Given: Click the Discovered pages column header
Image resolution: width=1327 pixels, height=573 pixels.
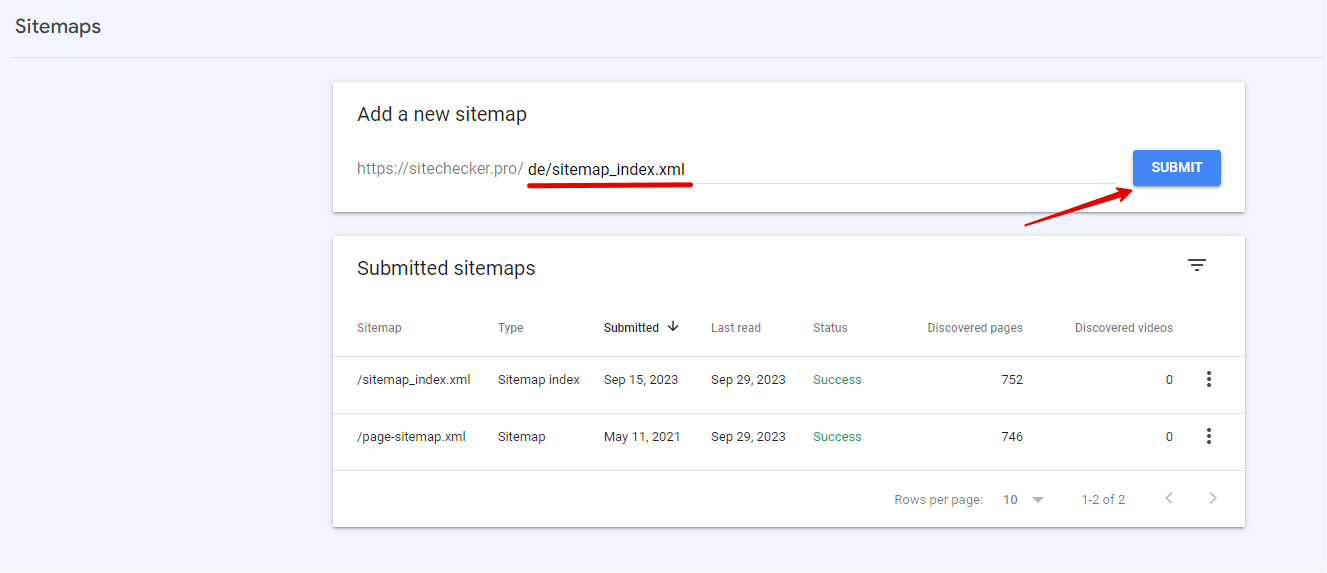Looking at the screenshot, I should (x=975, y=328).
